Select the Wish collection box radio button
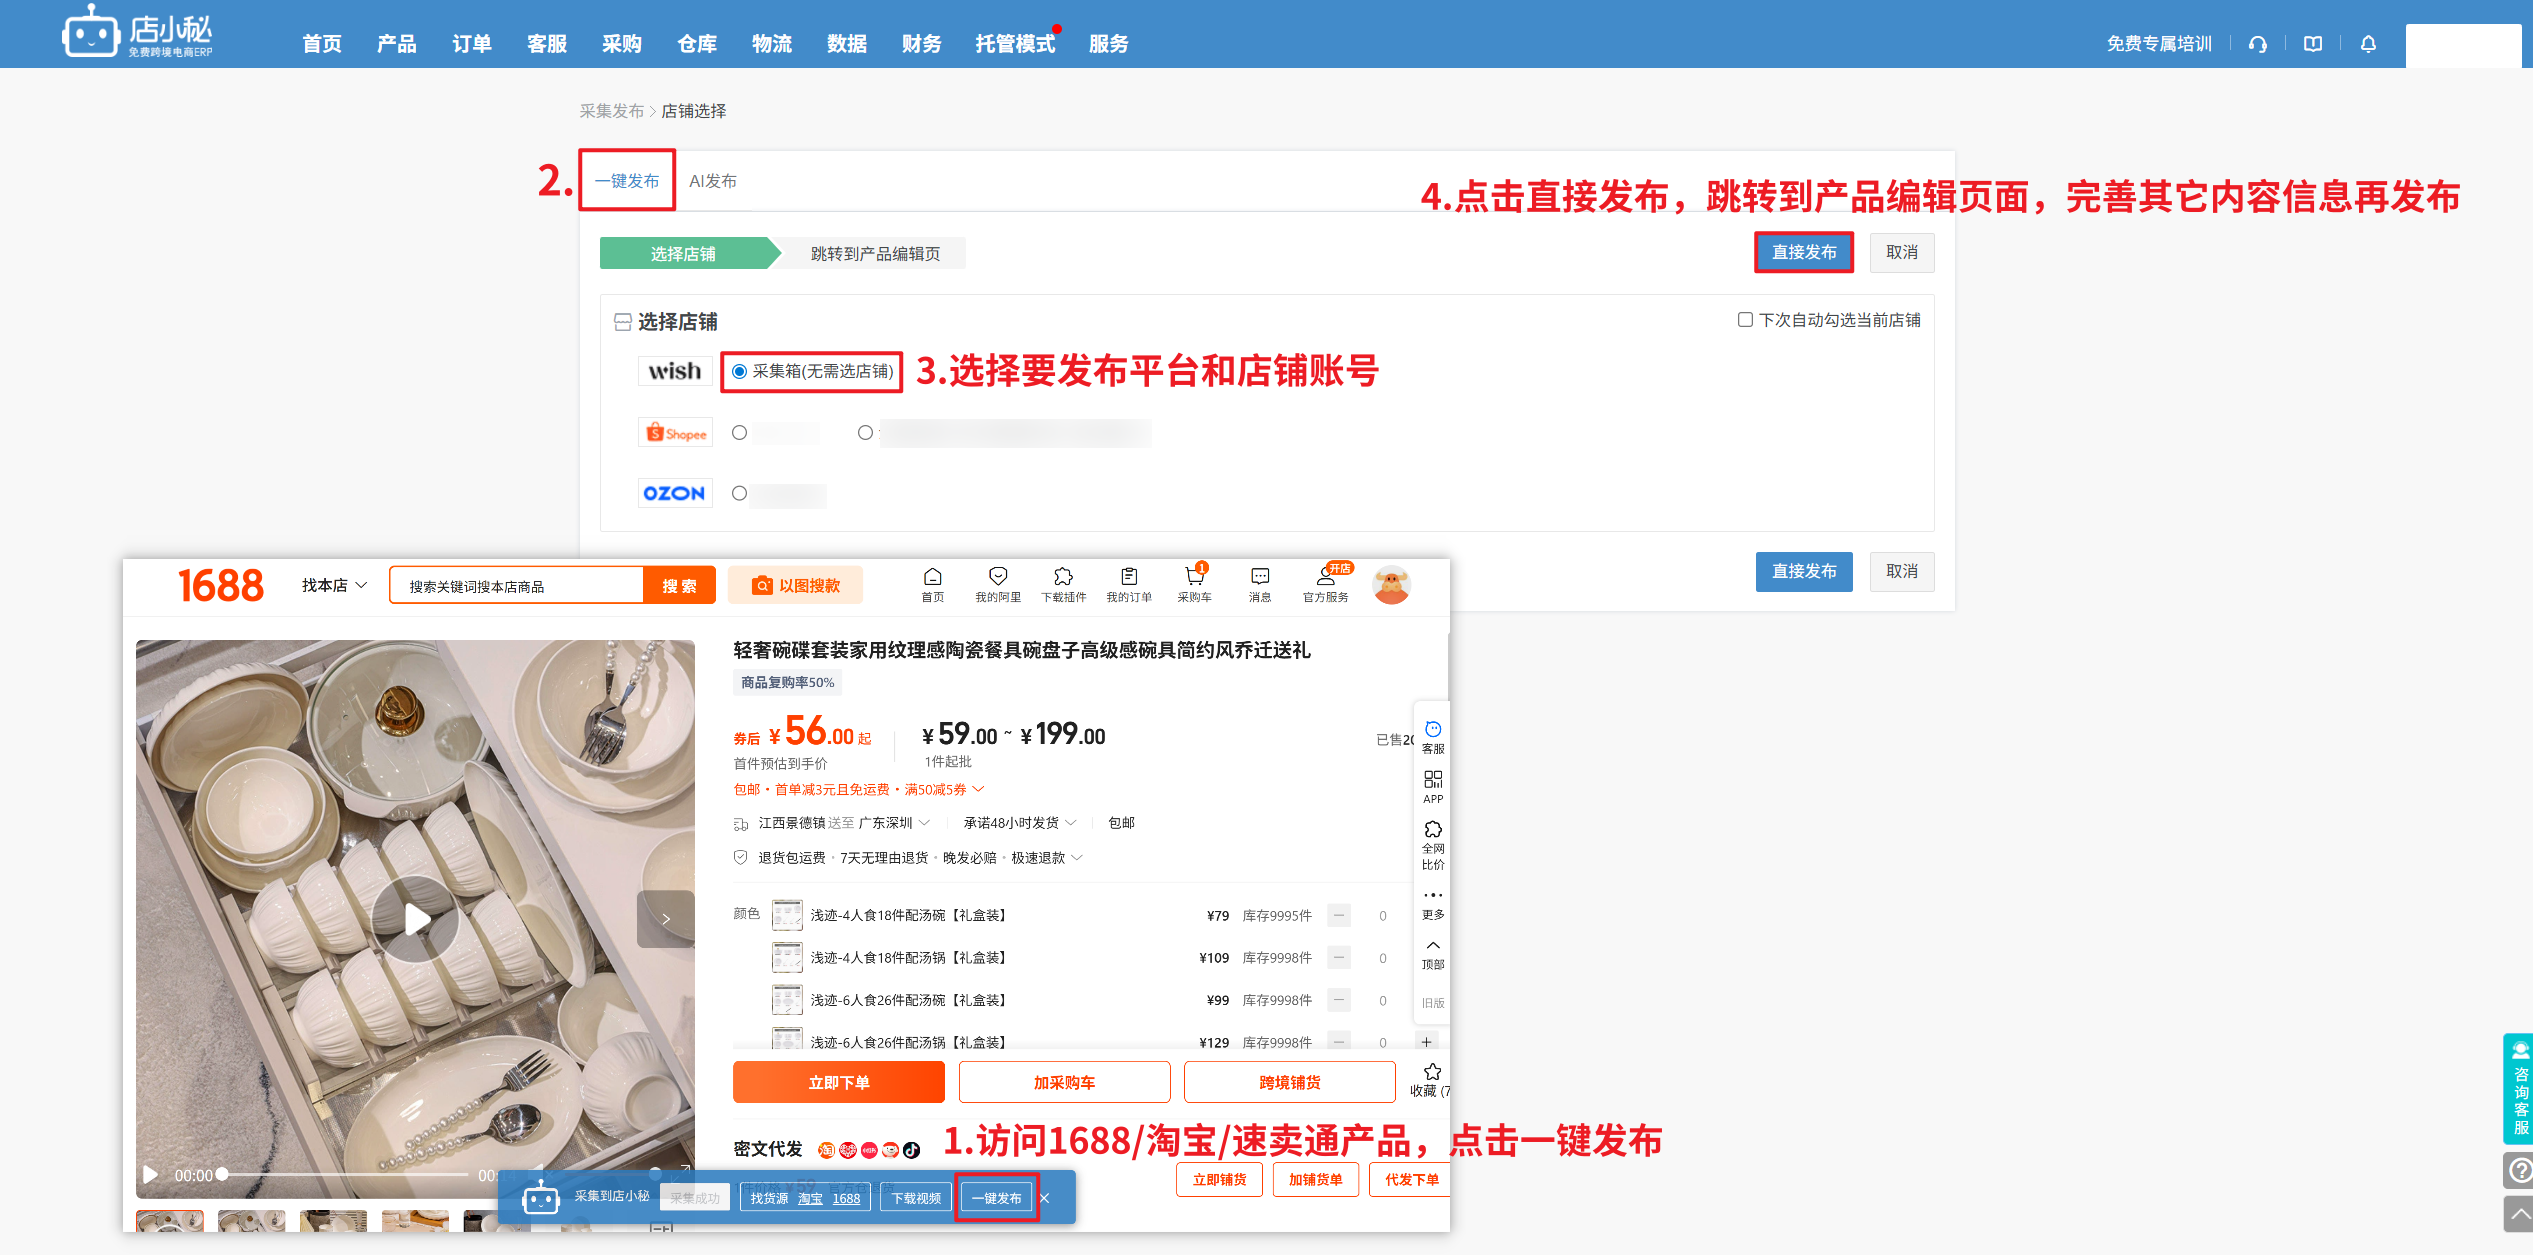Screen dimensions: 2533x1255 [x=740, y=372]
